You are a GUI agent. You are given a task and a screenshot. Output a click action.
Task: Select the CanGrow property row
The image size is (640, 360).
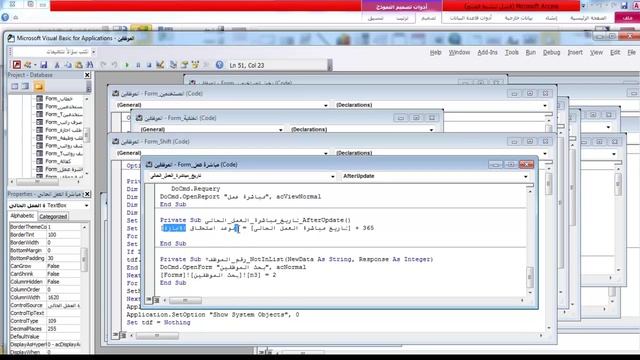(x=44, y=266)
